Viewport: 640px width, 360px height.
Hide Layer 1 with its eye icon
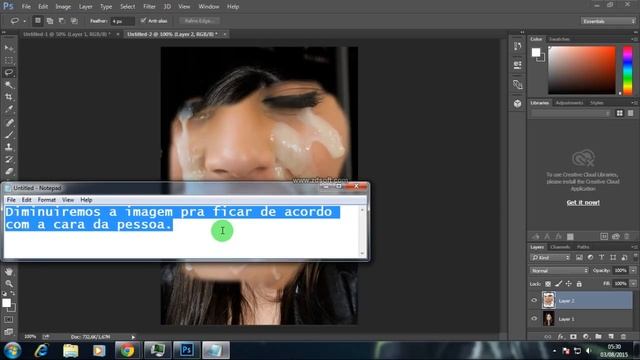(x=534, y=319)
